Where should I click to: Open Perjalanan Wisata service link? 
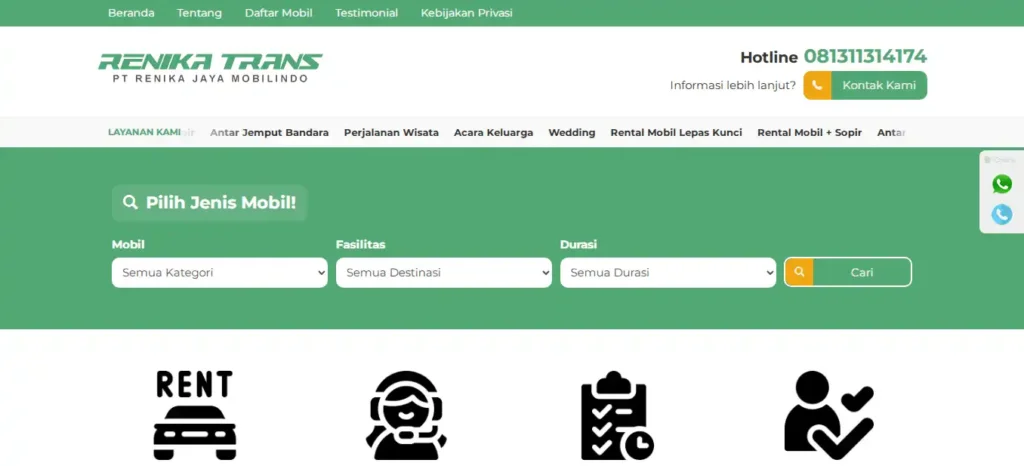click(391, 132)
